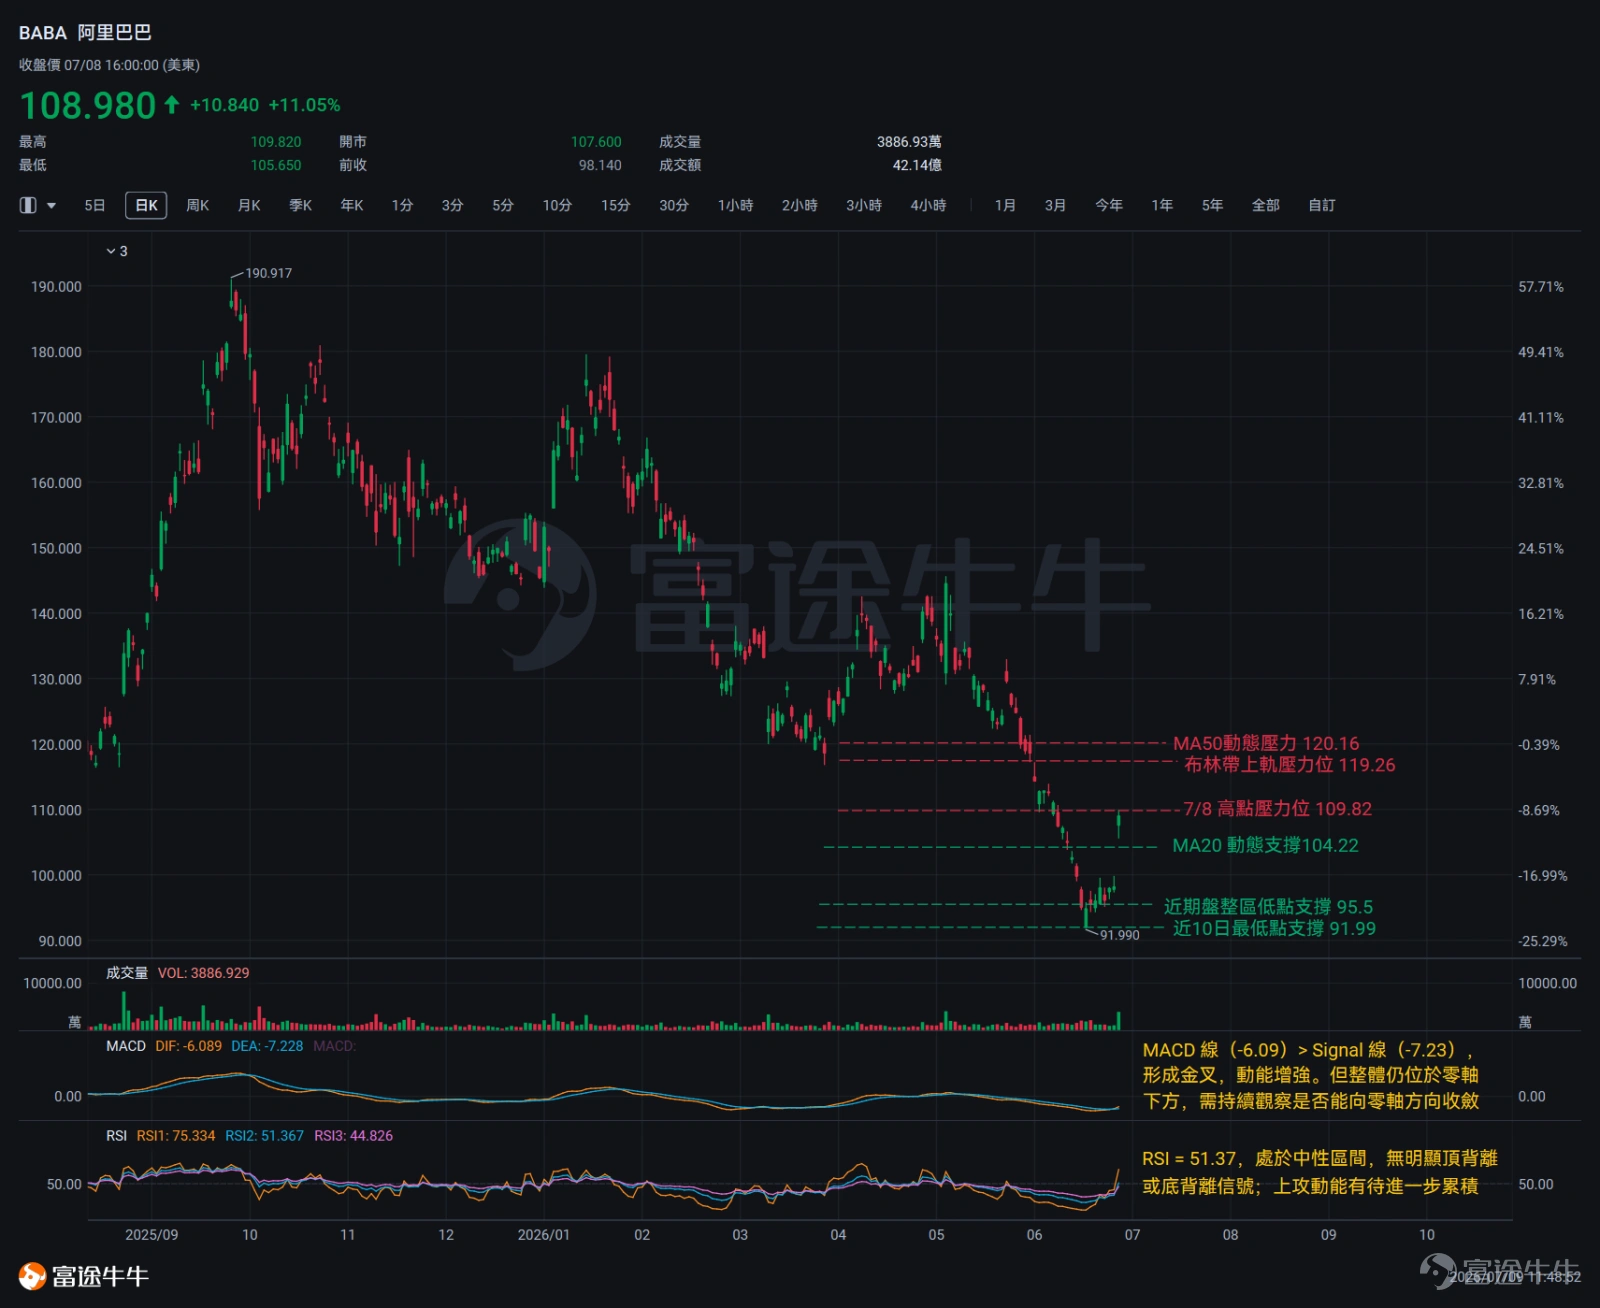
Task: Choose the 3小時 interval
Action: (x=864, y=205)
